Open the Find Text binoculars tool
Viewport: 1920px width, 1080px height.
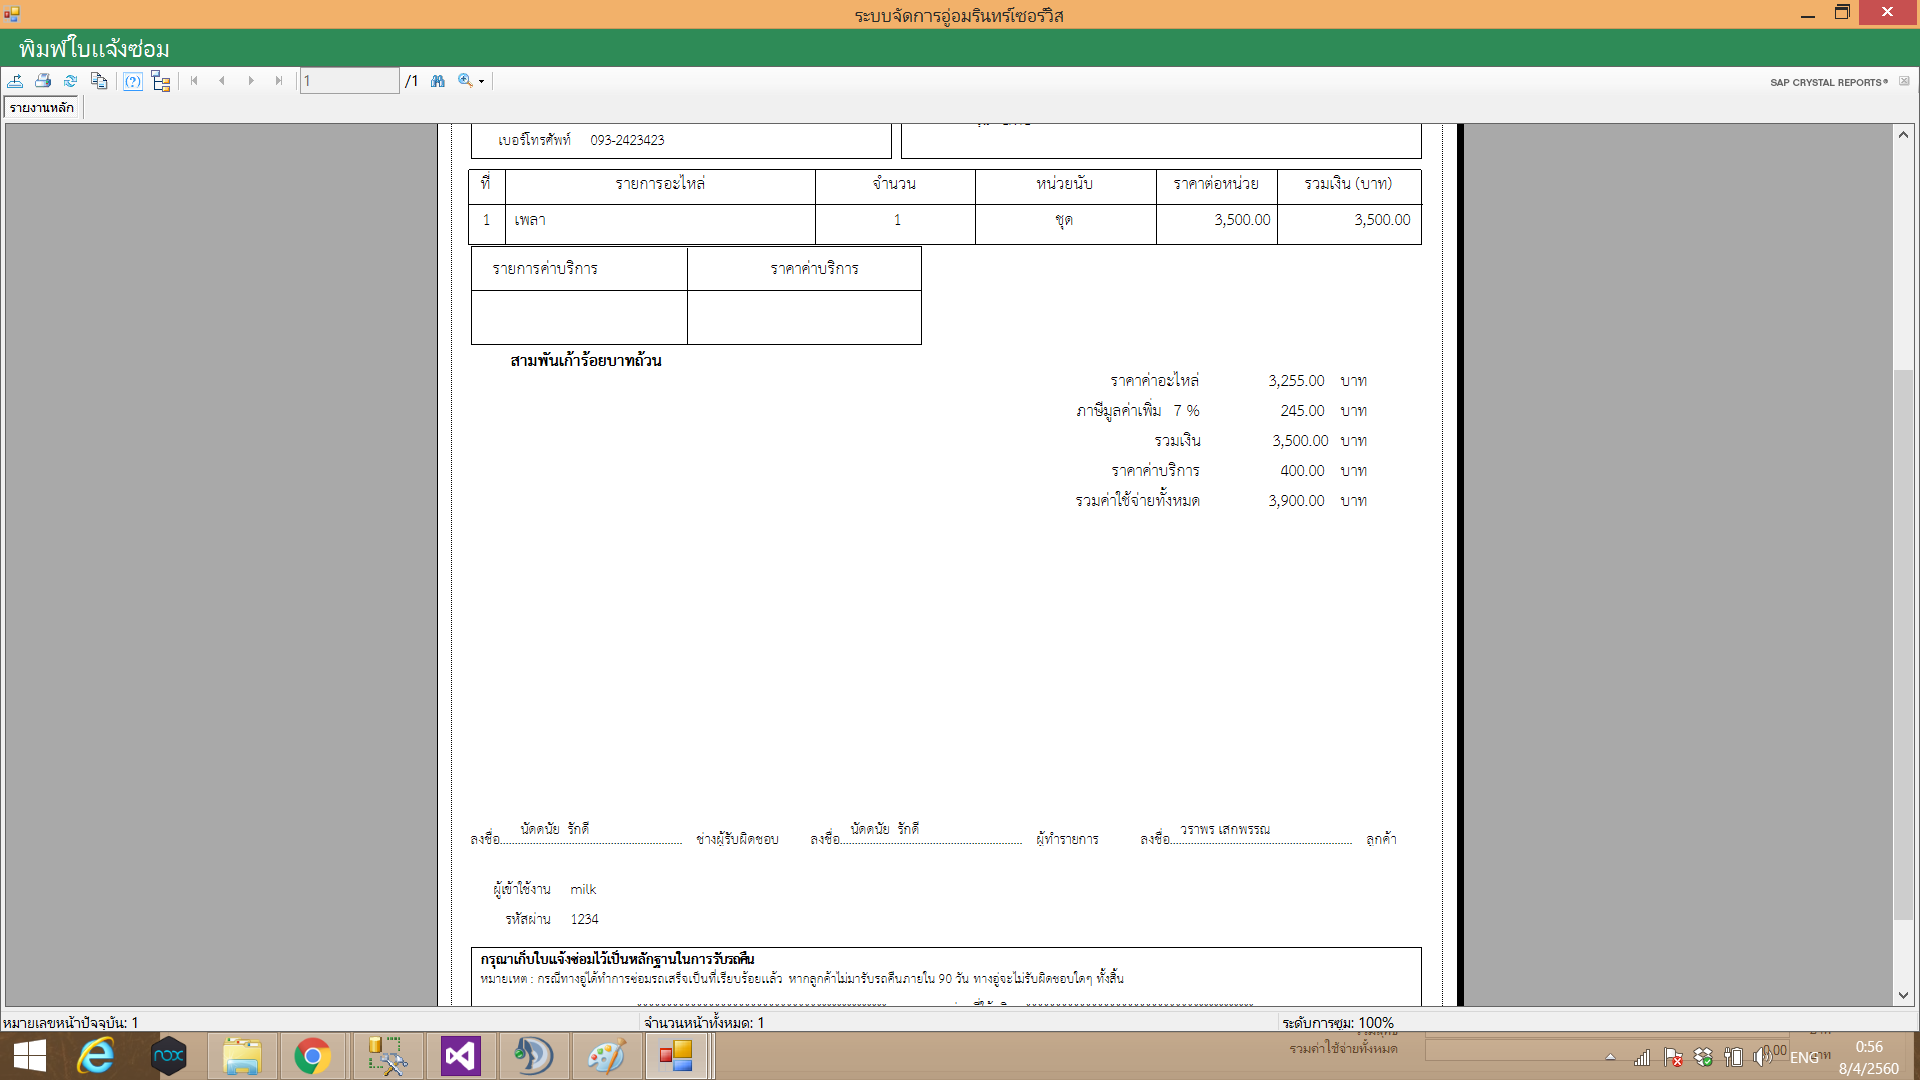[x=438, y=81]
